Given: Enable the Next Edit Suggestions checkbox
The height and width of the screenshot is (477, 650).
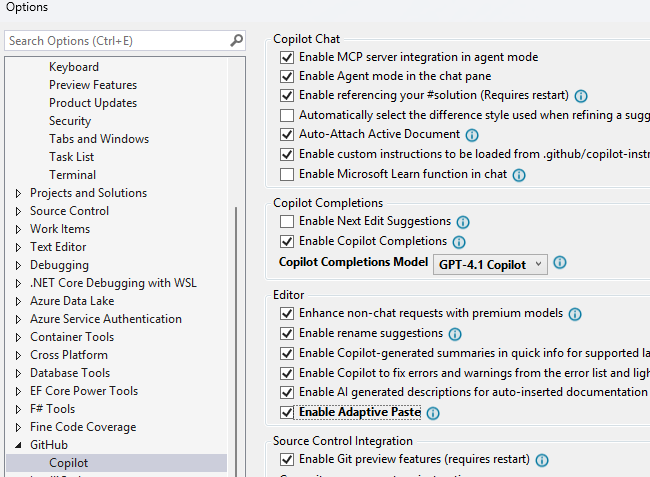Looking at the screenshot, I should point(287,222).
